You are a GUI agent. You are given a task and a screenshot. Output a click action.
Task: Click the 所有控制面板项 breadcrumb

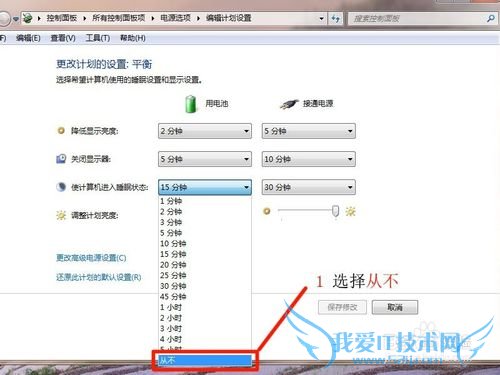click(119, 18)
